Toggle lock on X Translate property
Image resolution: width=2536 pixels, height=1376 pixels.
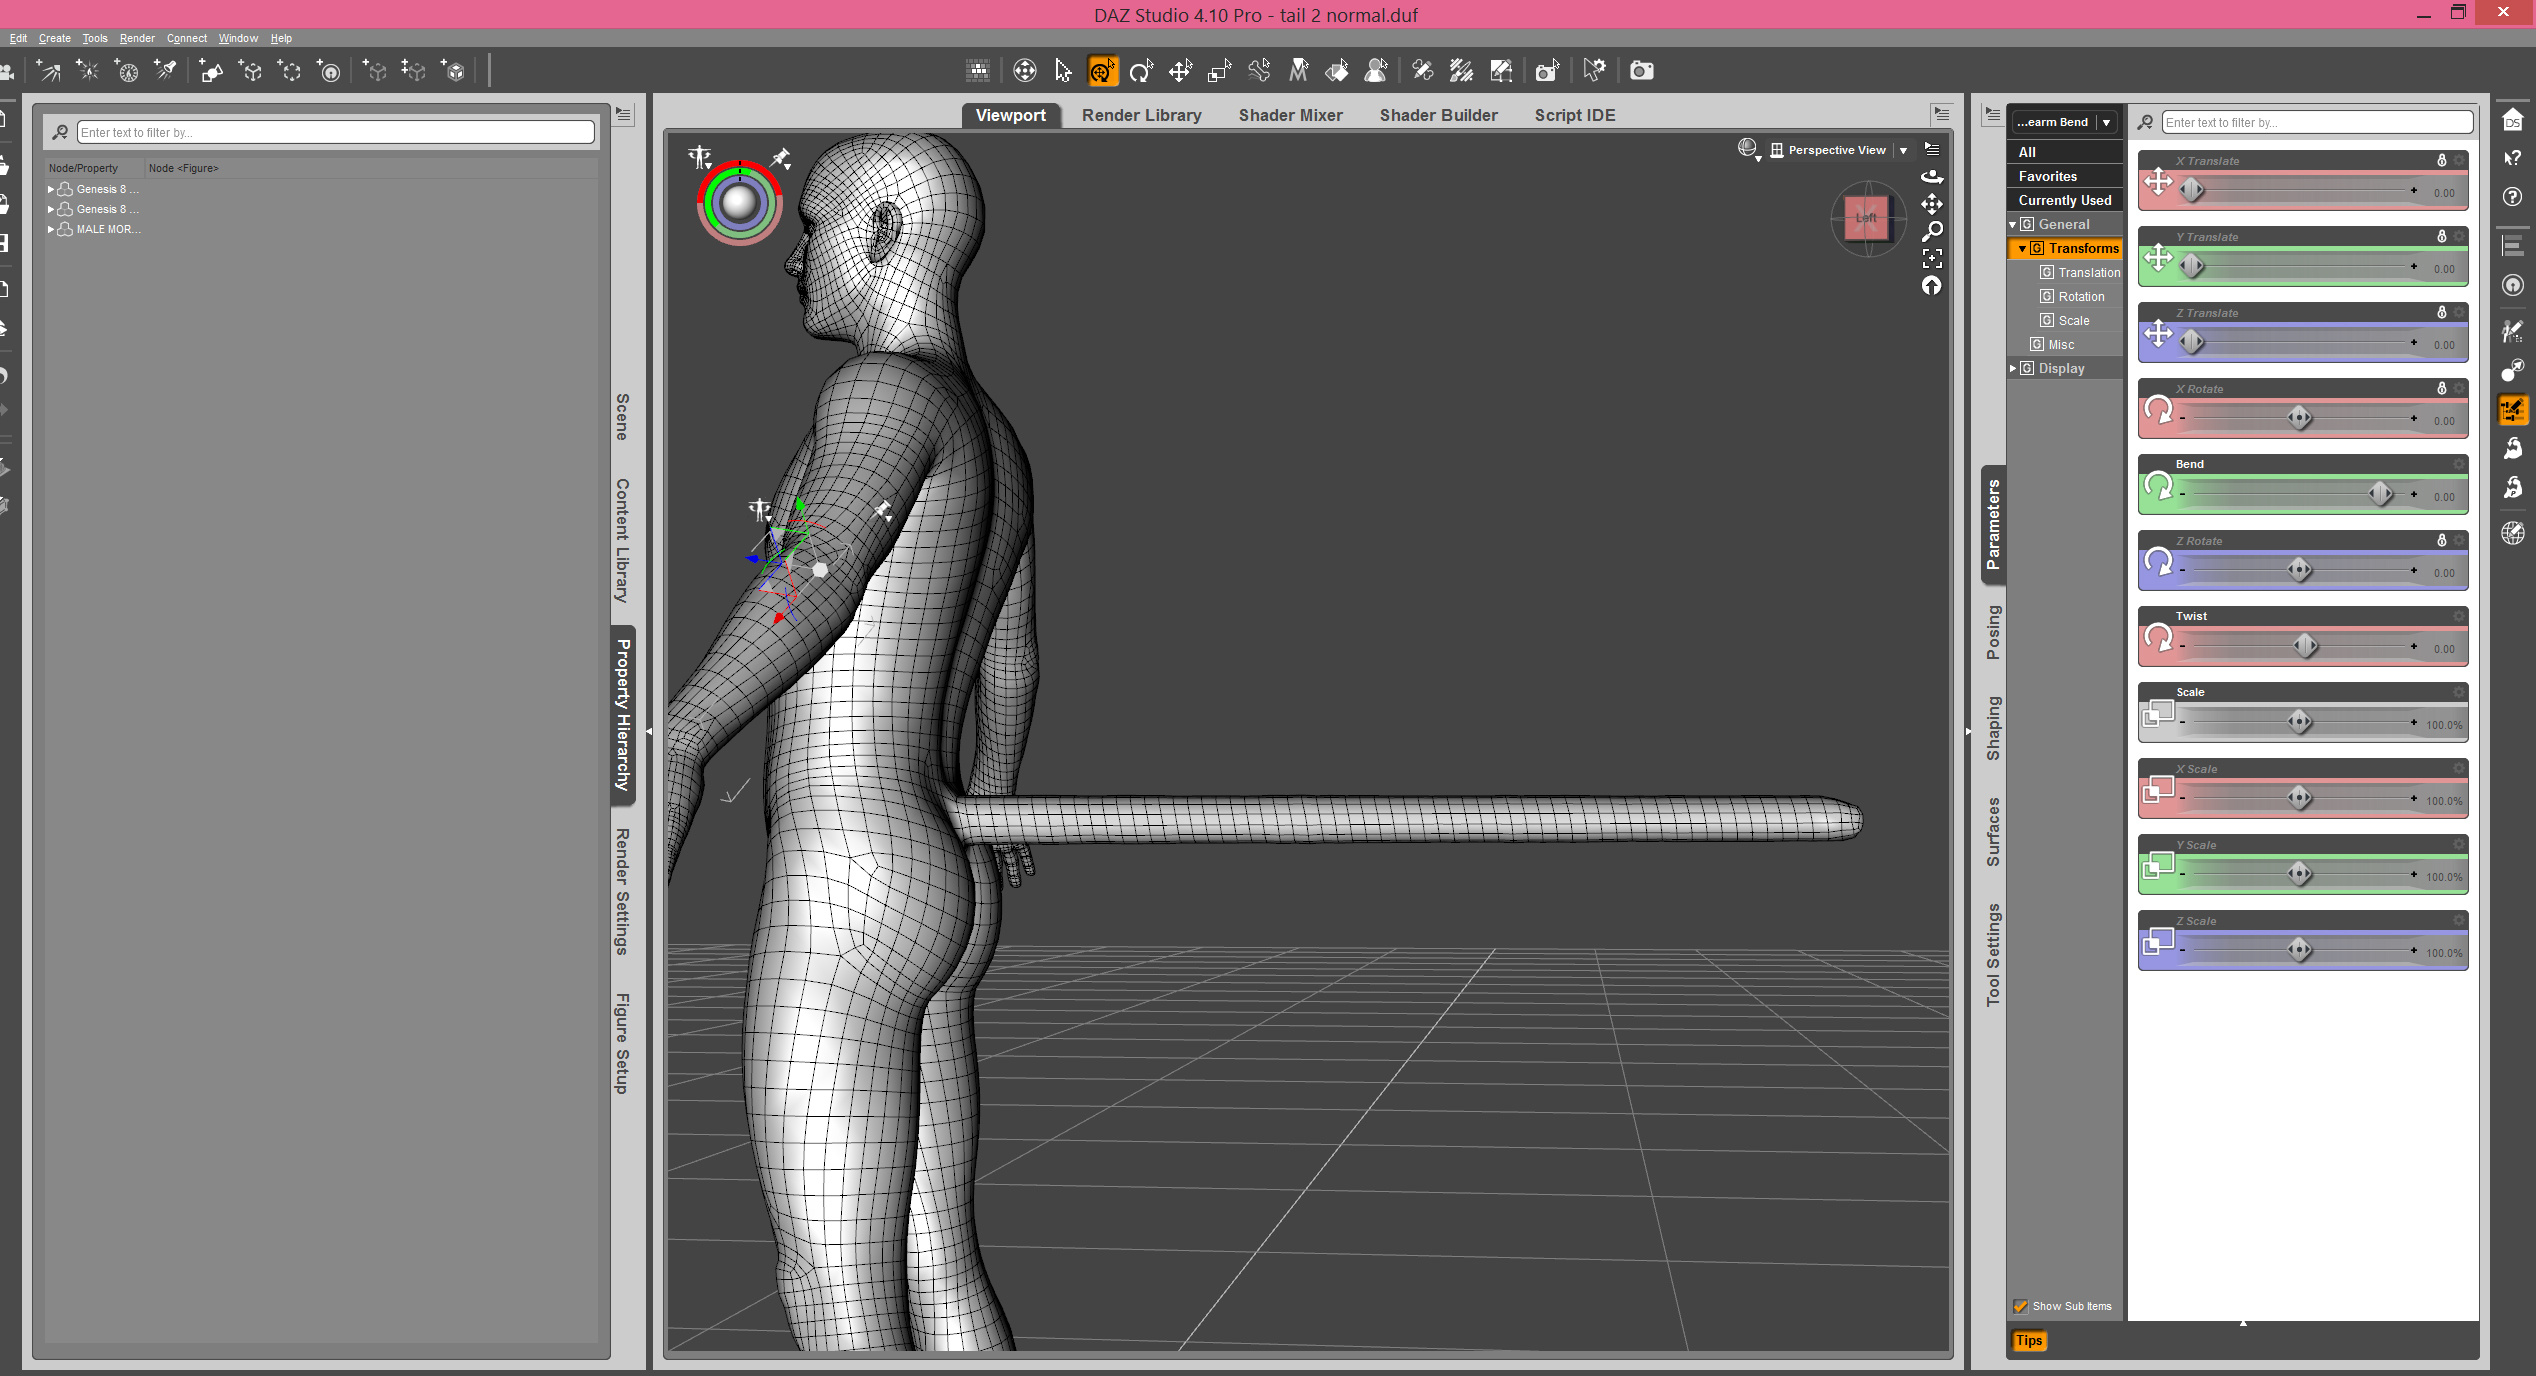click(2442, 160)
